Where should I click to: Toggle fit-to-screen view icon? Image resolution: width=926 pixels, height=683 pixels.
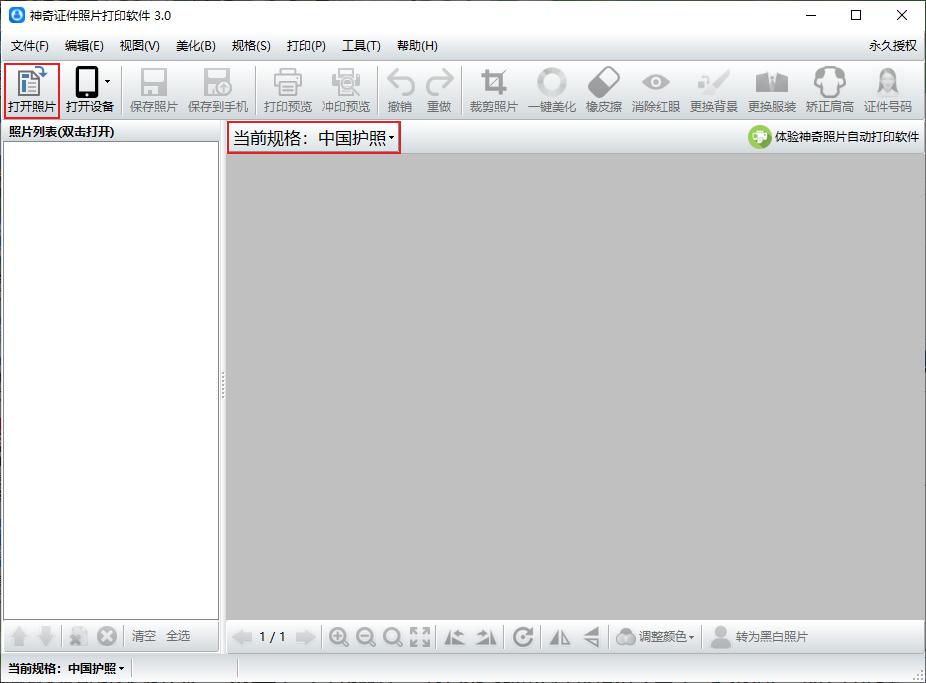(x=419, y=637)
